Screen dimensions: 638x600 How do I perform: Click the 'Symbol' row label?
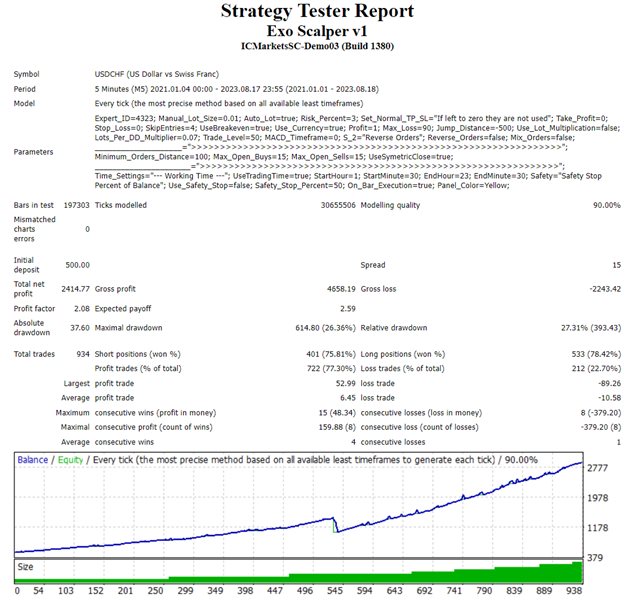pos(26,74)
